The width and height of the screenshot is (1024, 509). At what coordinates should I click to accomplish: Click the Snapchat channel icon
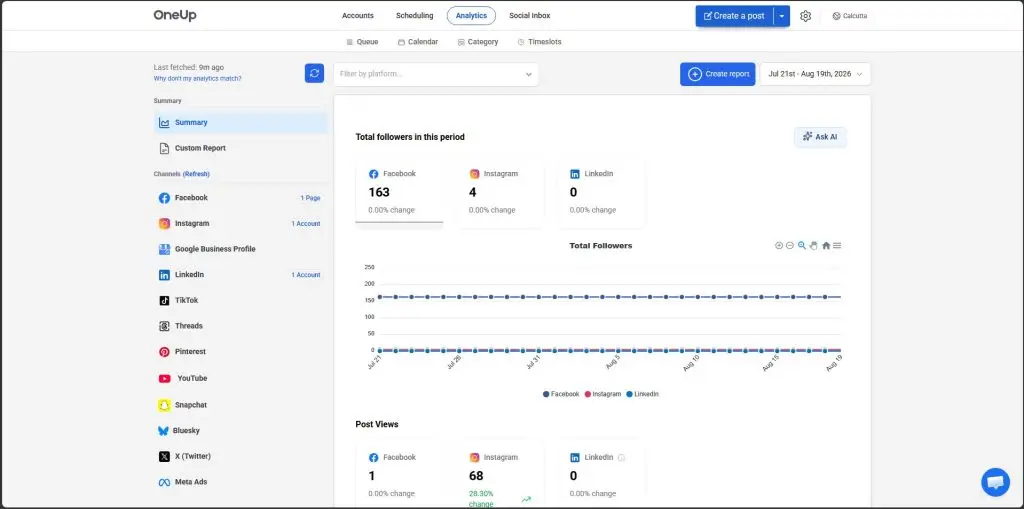click(x=165, y=405)
